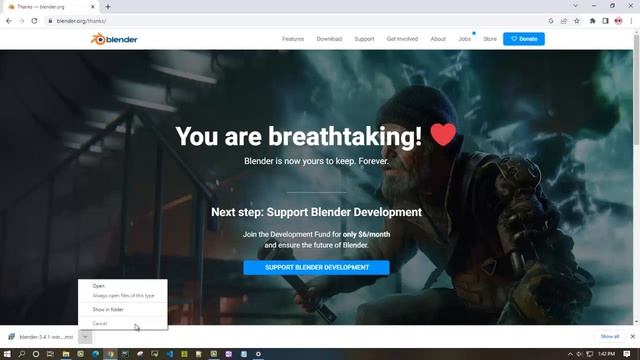
Task: Click the blender.org/thanks/ address bar
Action: point(294,21)
